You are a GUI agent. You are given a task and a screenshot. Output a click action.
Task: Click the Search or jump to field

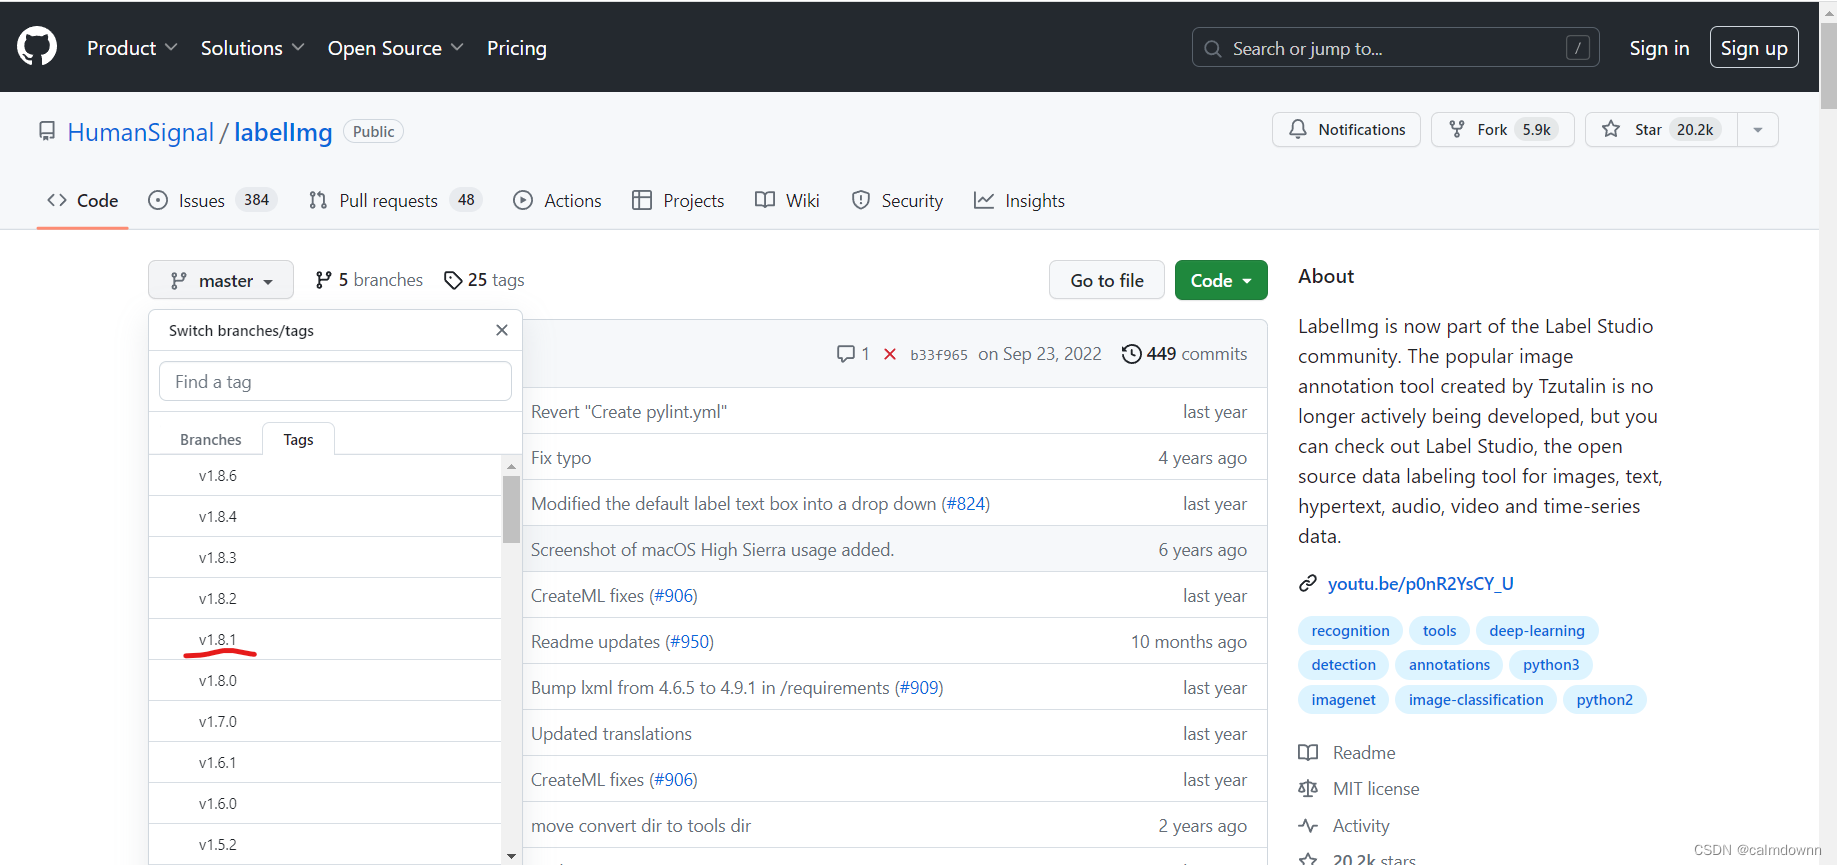point(1395,48)
